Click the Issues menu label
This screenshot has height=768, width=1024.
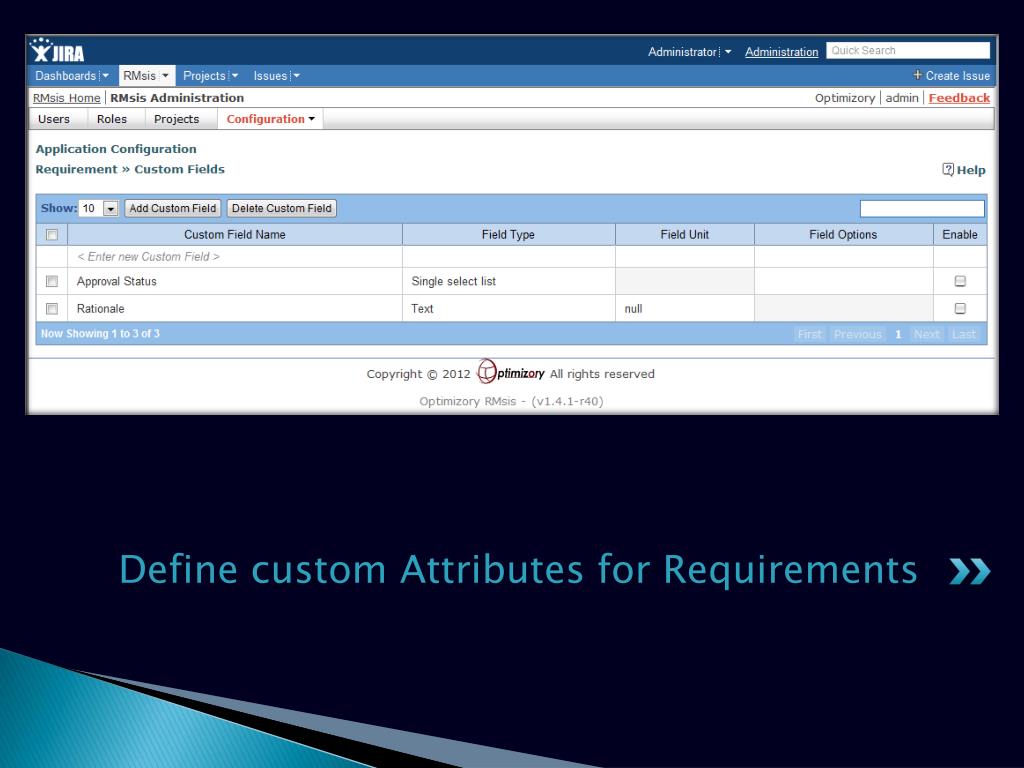(270, 76)
